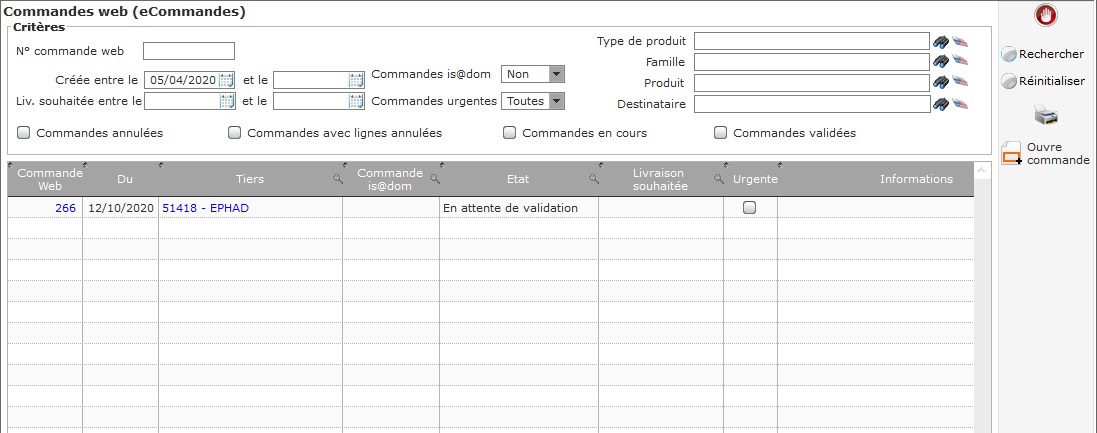Viewport: 1097px width, 433px height.
Task: Clear the Famille field with eraser icon
Action: click(960, 62)
